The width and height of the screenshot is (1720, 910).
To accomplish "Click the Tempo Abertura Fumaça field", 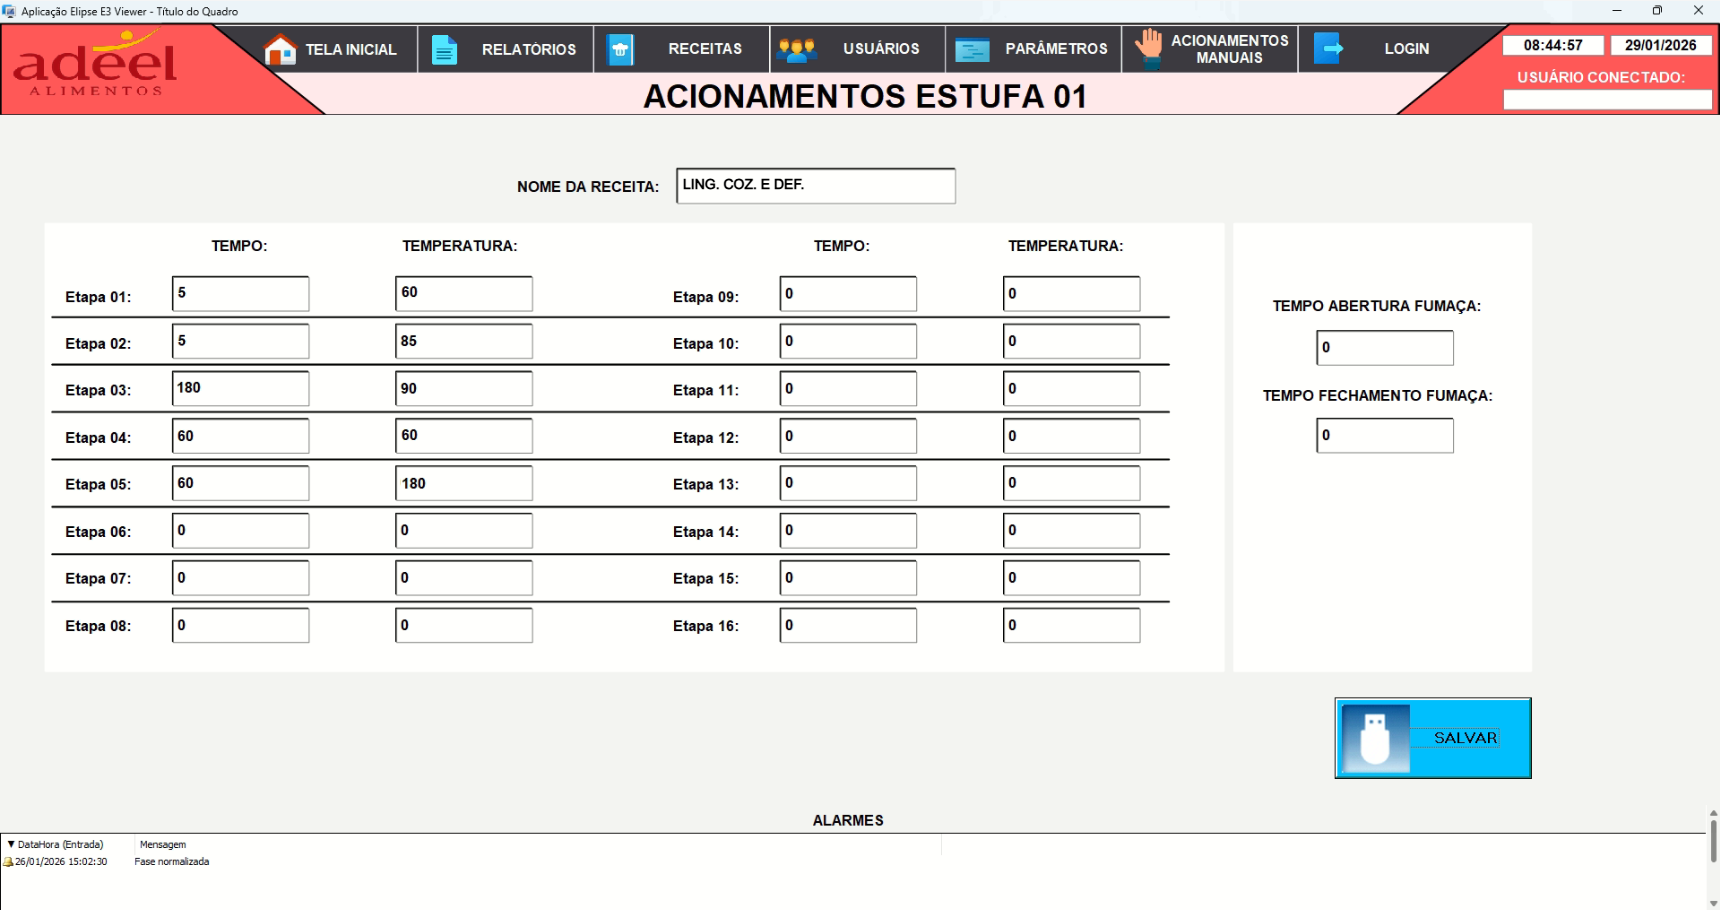I will coord(1385,348).
